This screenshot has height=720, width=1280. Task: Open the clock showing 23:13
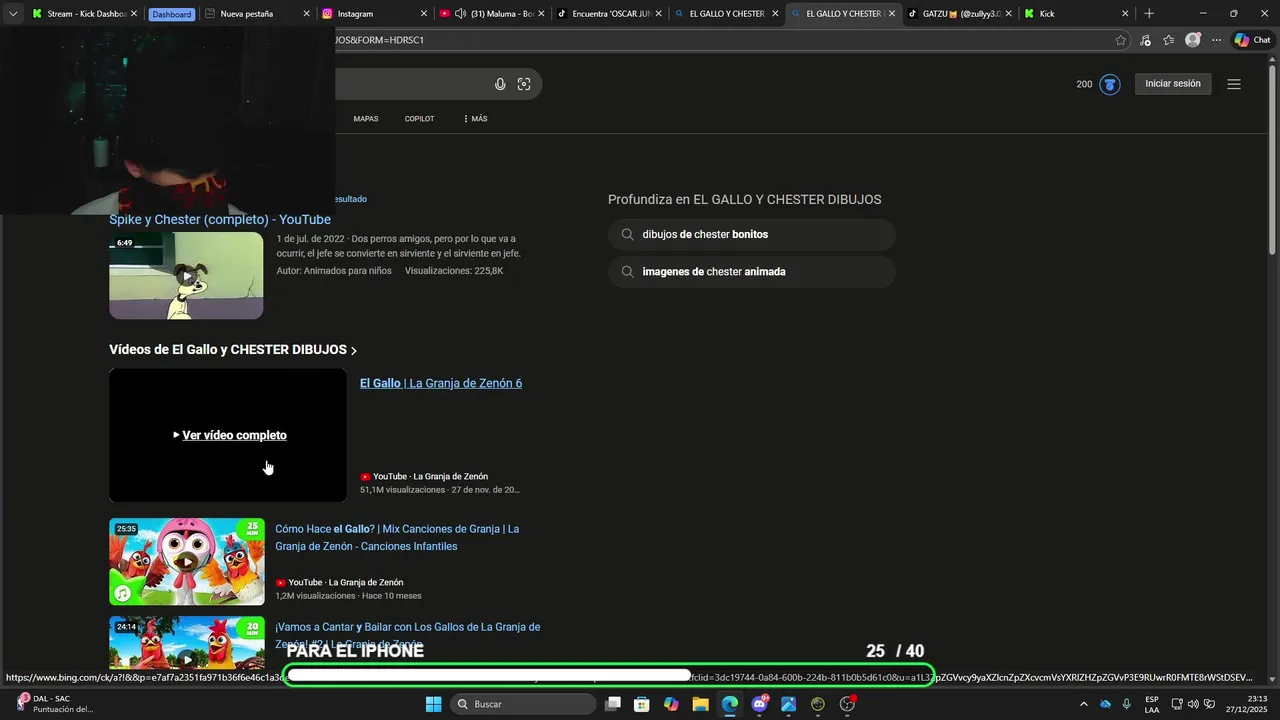click(1249, 704)
